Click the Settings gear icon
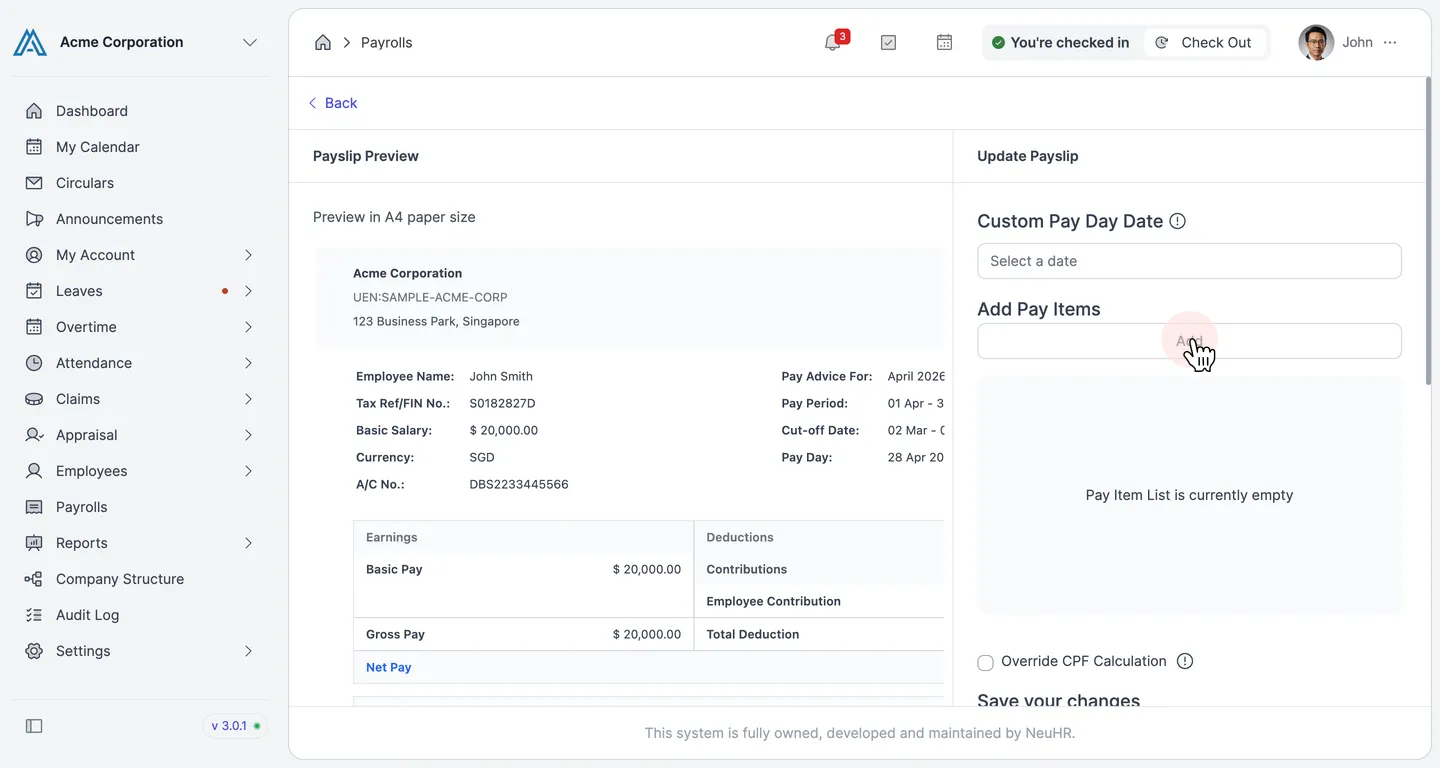Viewport: 1440px width, 768px height. 34,651
